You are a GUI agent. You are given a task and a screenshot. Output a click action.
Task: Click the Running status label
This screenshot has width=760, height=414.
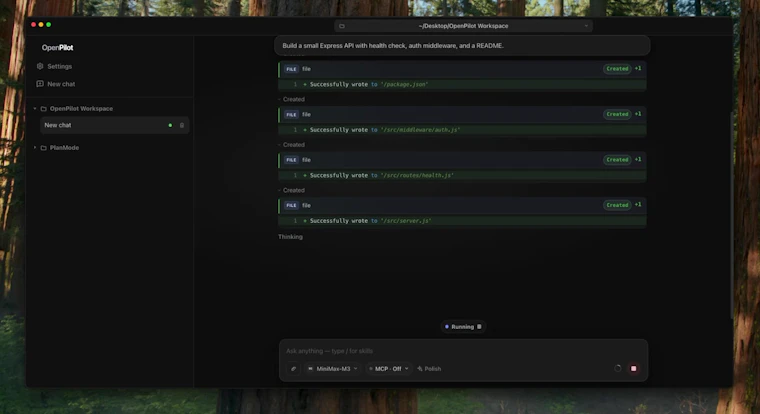[x=462, y=327]
